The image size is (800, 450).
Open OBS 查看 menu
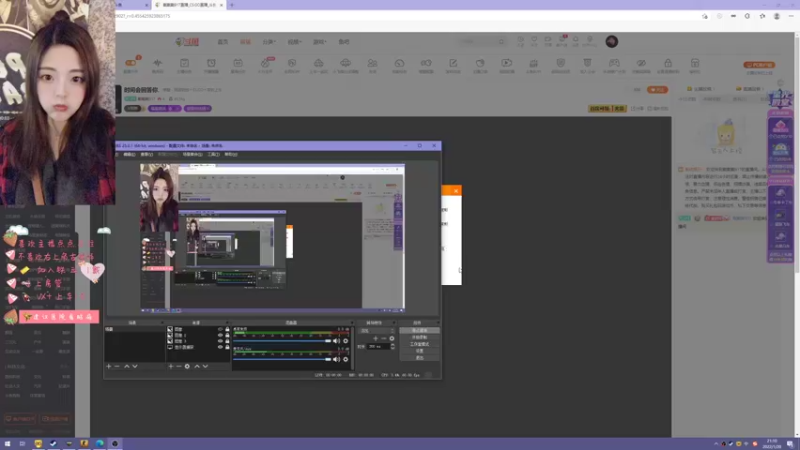(x=146, y=154)
